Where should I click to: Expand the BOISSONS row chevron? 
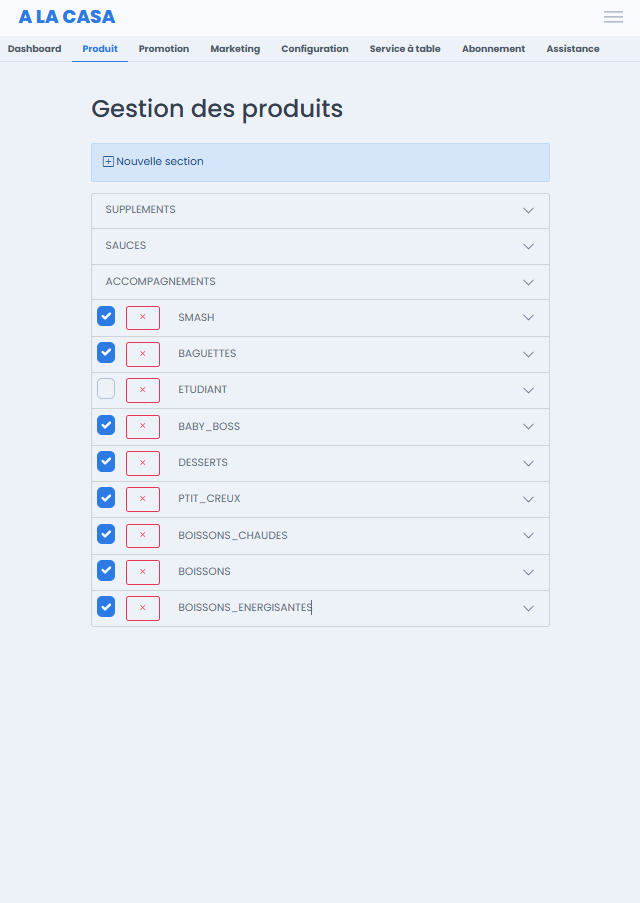click(528, 572)
